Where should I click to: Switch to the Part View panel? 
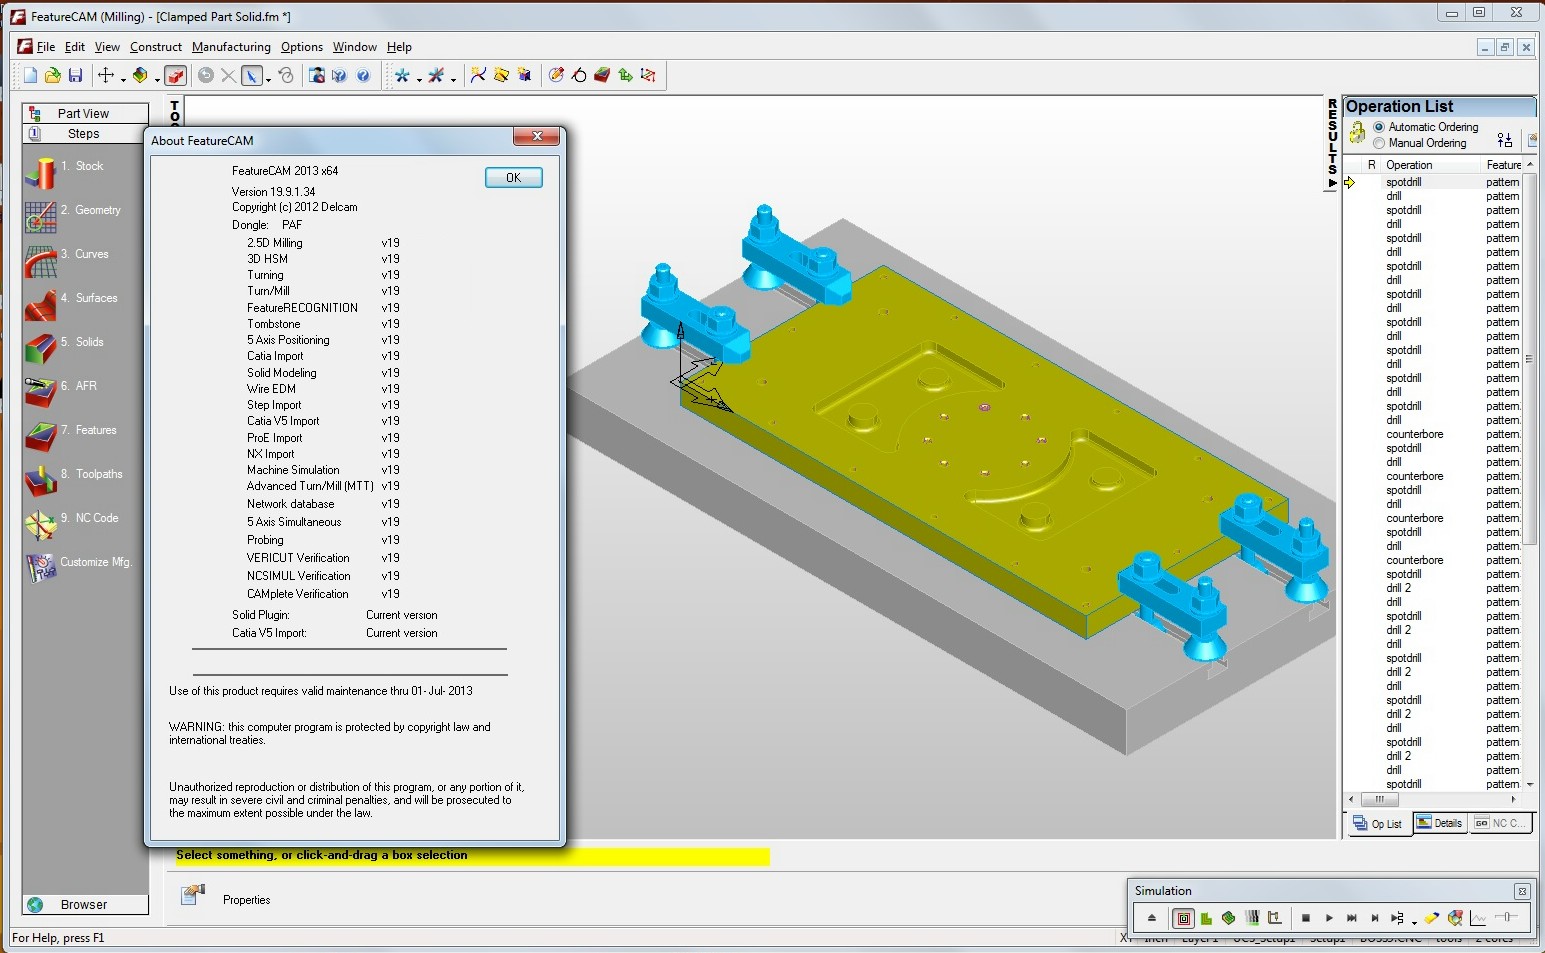click(85, 113)
